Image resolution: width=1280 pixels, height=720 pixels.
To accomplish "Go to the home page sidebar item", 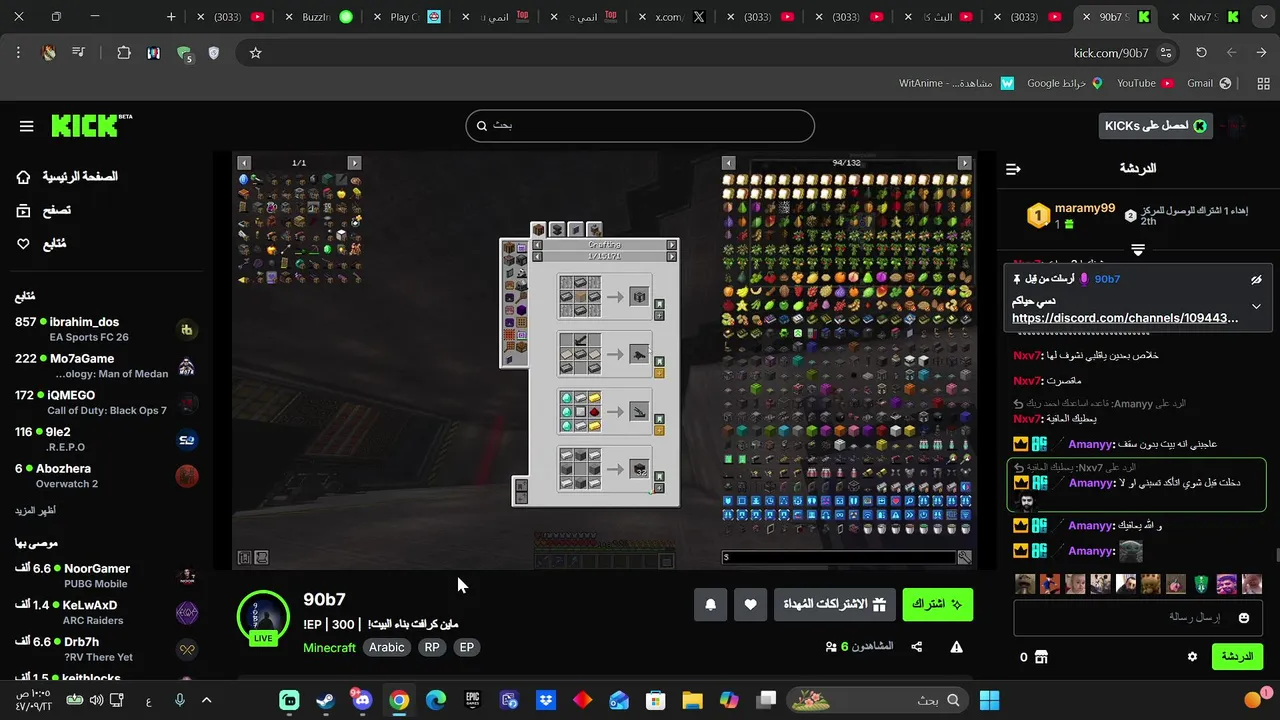I will pyautogui.click(x=66, y=177).
